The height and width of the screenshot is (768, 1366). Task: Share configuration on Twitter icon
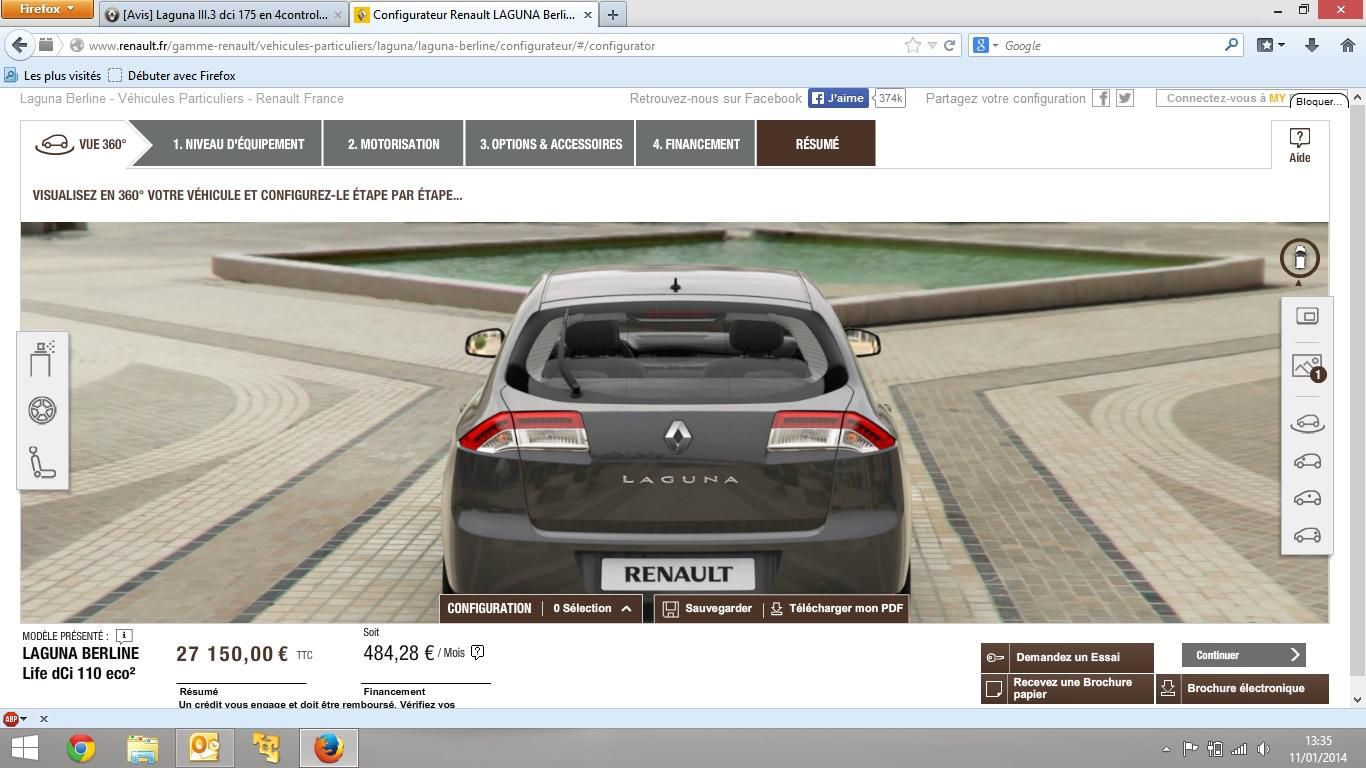point(1125,98)
